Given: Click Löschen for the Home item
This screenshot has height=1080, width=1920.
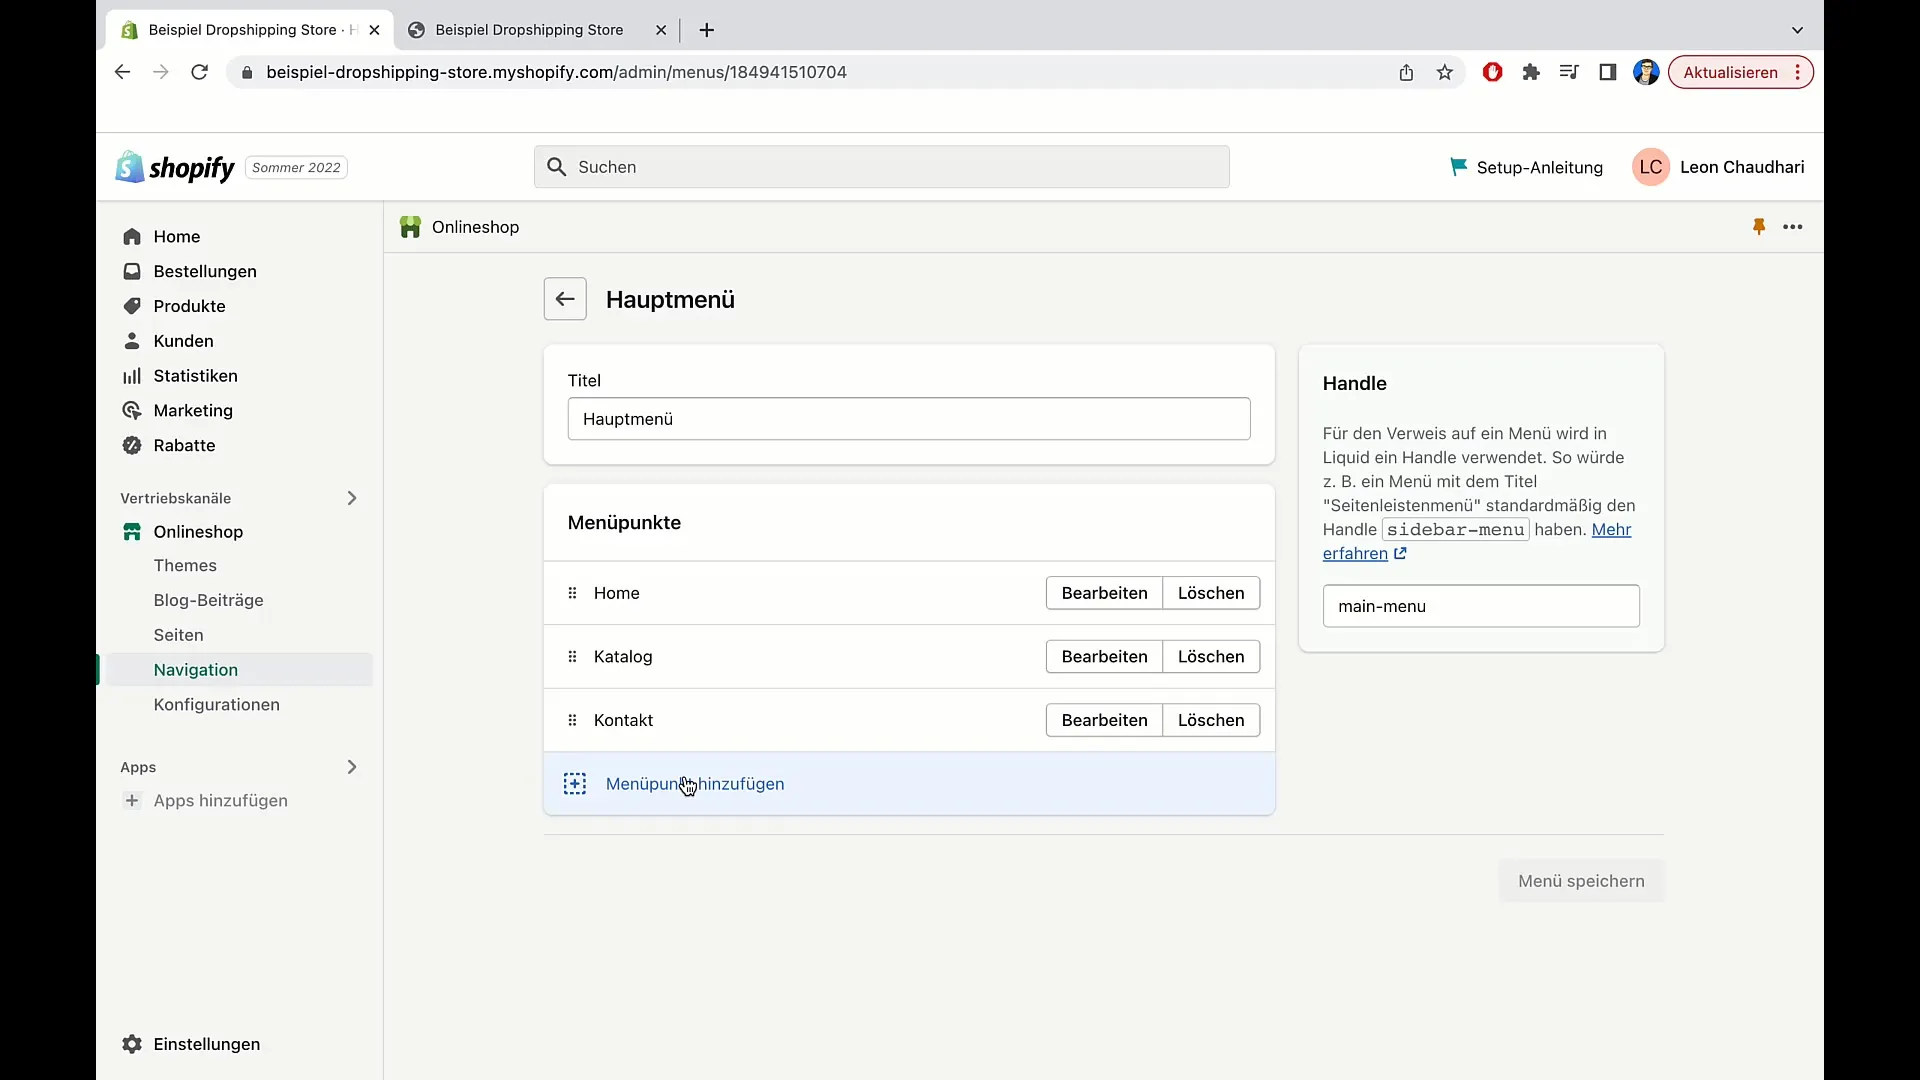Looking at the screenshot, I should 1211,593.
